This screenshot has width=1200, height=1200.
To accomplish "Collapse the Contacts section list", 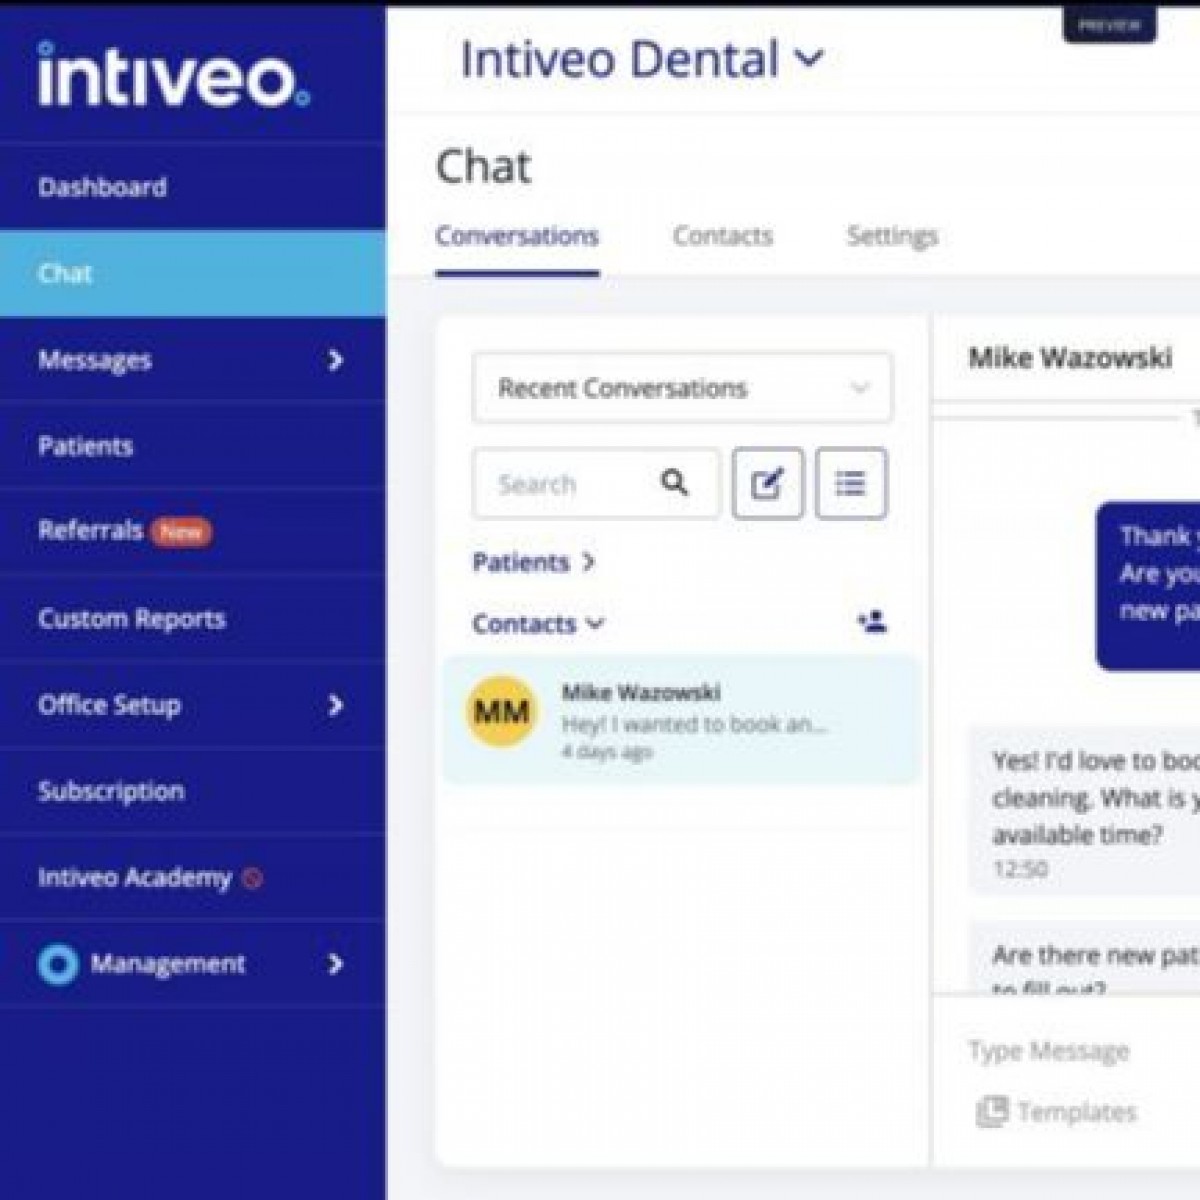I will (x=596, y=624).
